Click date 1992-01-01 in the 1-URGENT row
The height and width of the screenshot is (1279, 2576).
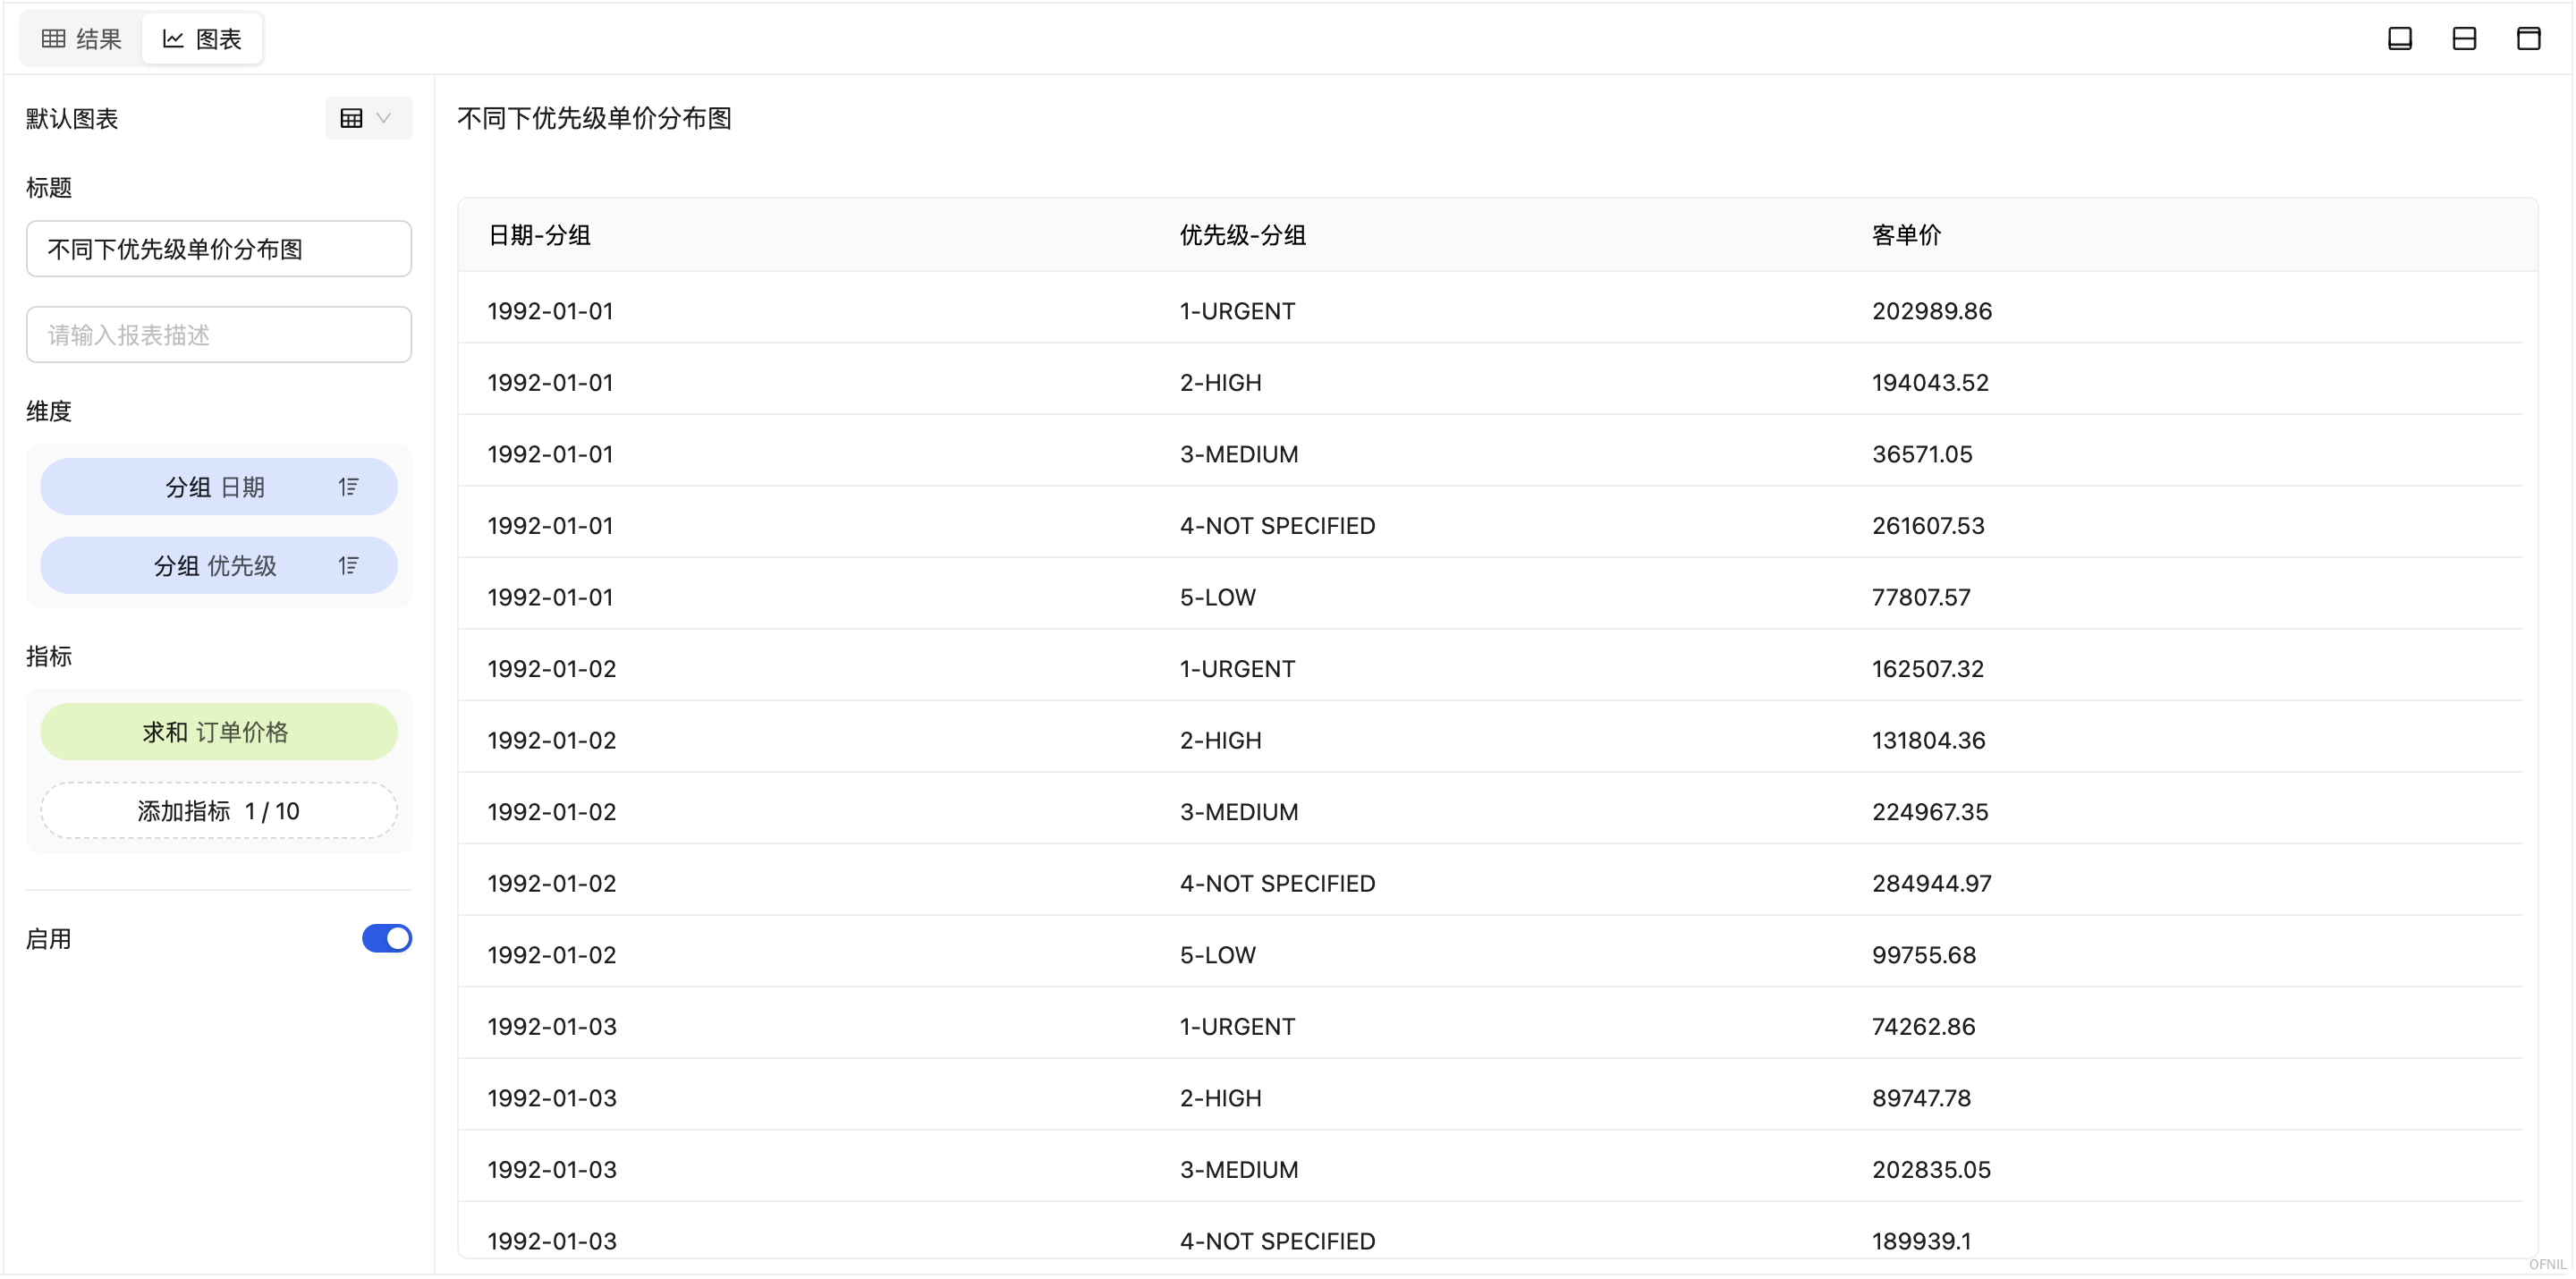pos(550,311)
